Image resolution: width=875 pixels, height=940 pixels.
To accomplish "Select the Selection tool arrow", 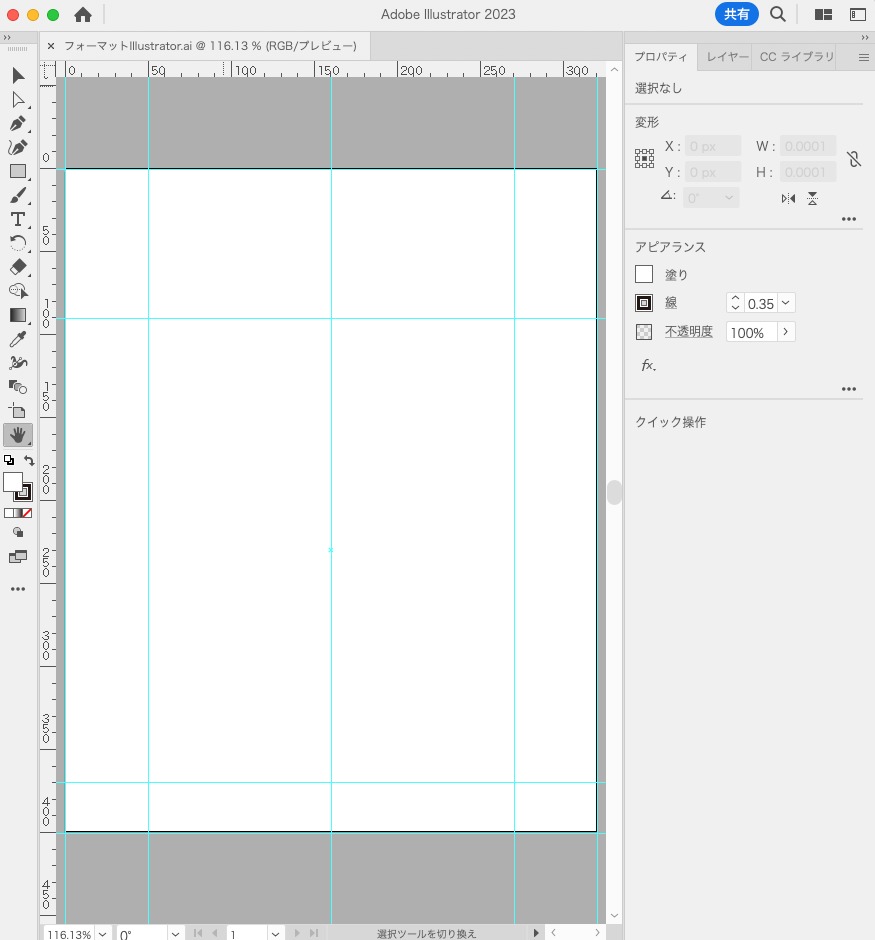I will pyautogui.click(x=18, y=76).
